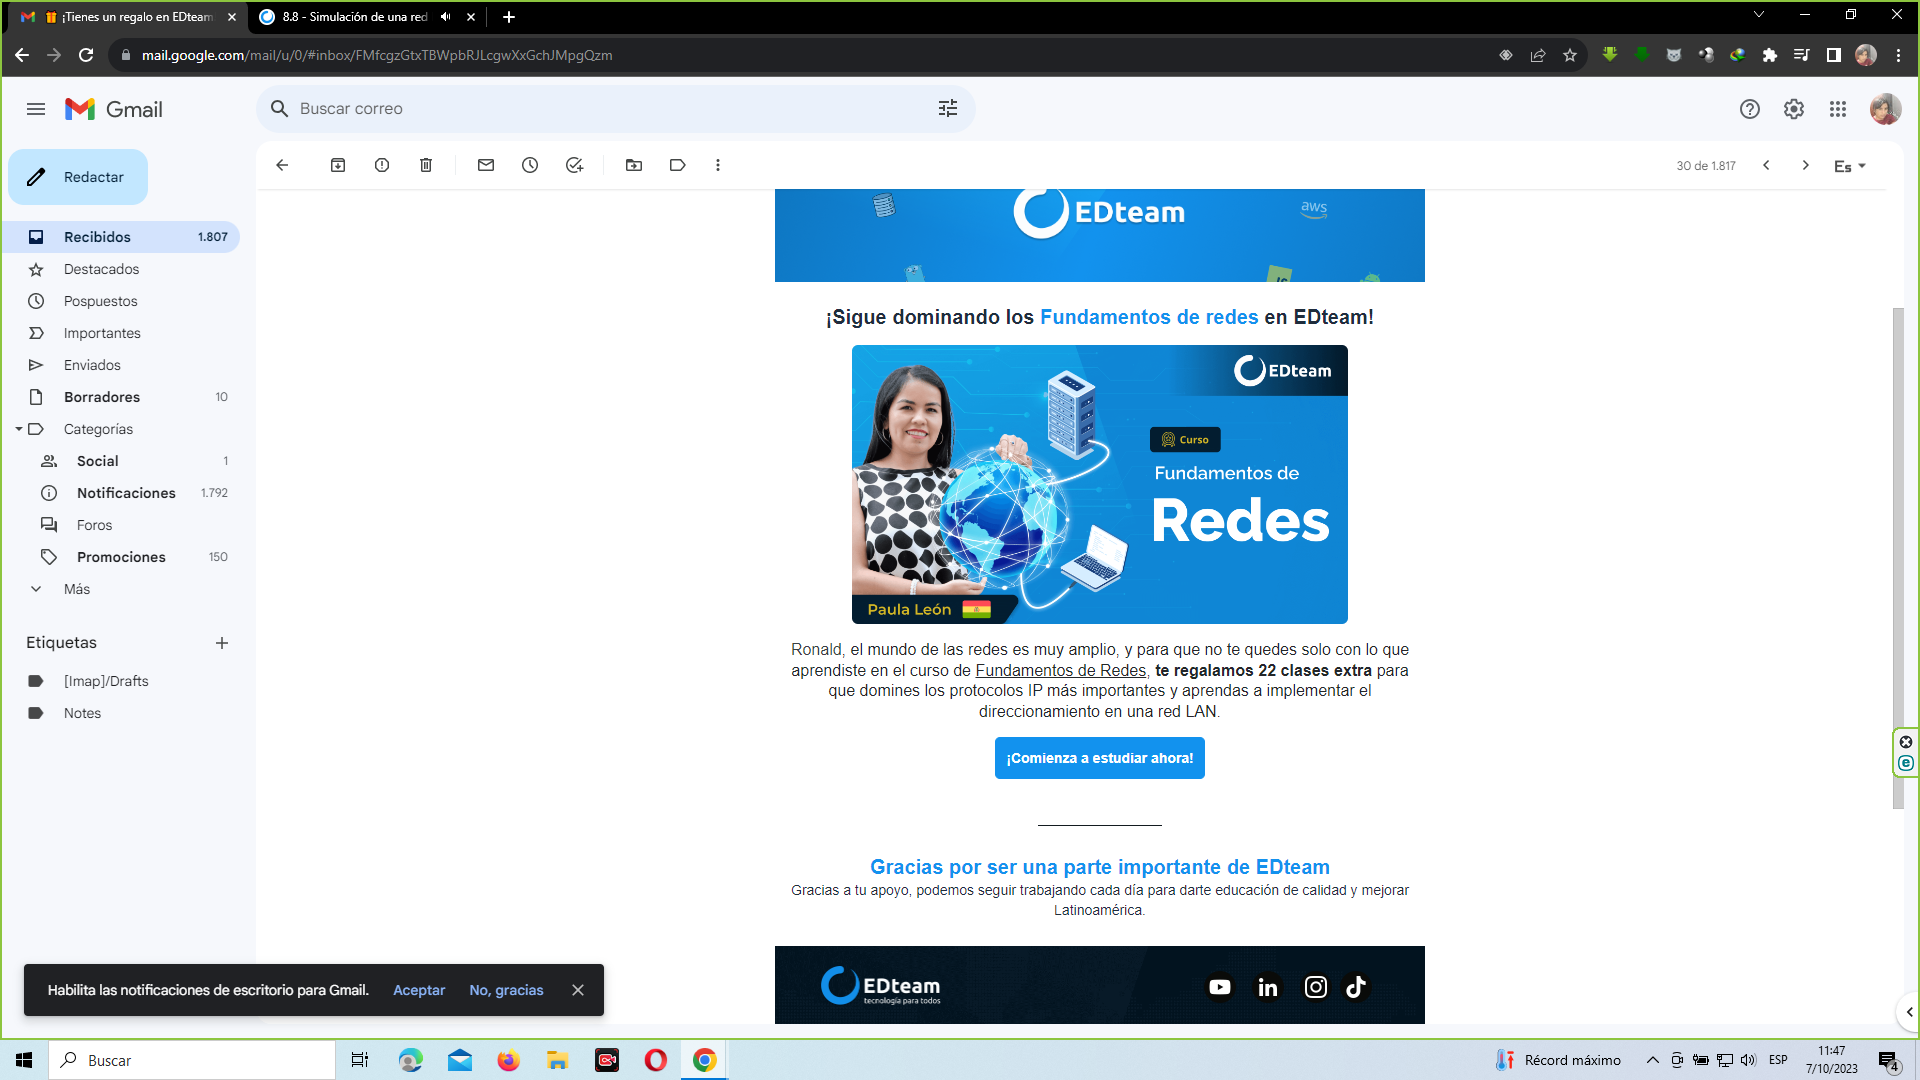Move the email to a folder
The height and width of the screenshot is (1080, 1920).
(x=634, y=165)
